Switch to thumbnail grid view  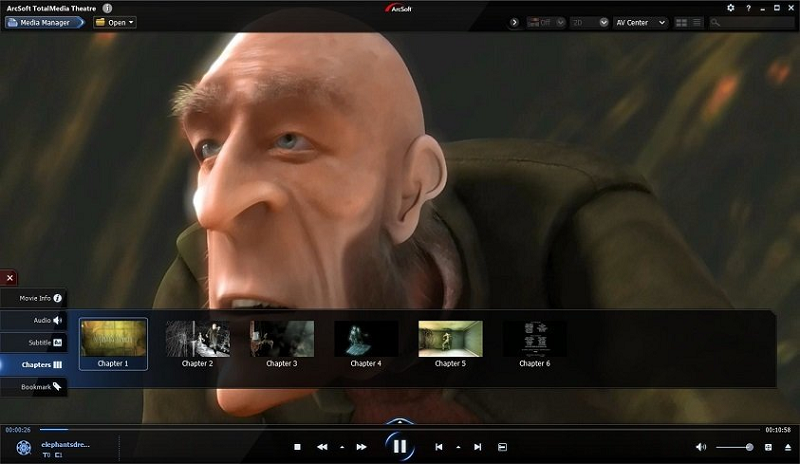(x=682, y=22)
